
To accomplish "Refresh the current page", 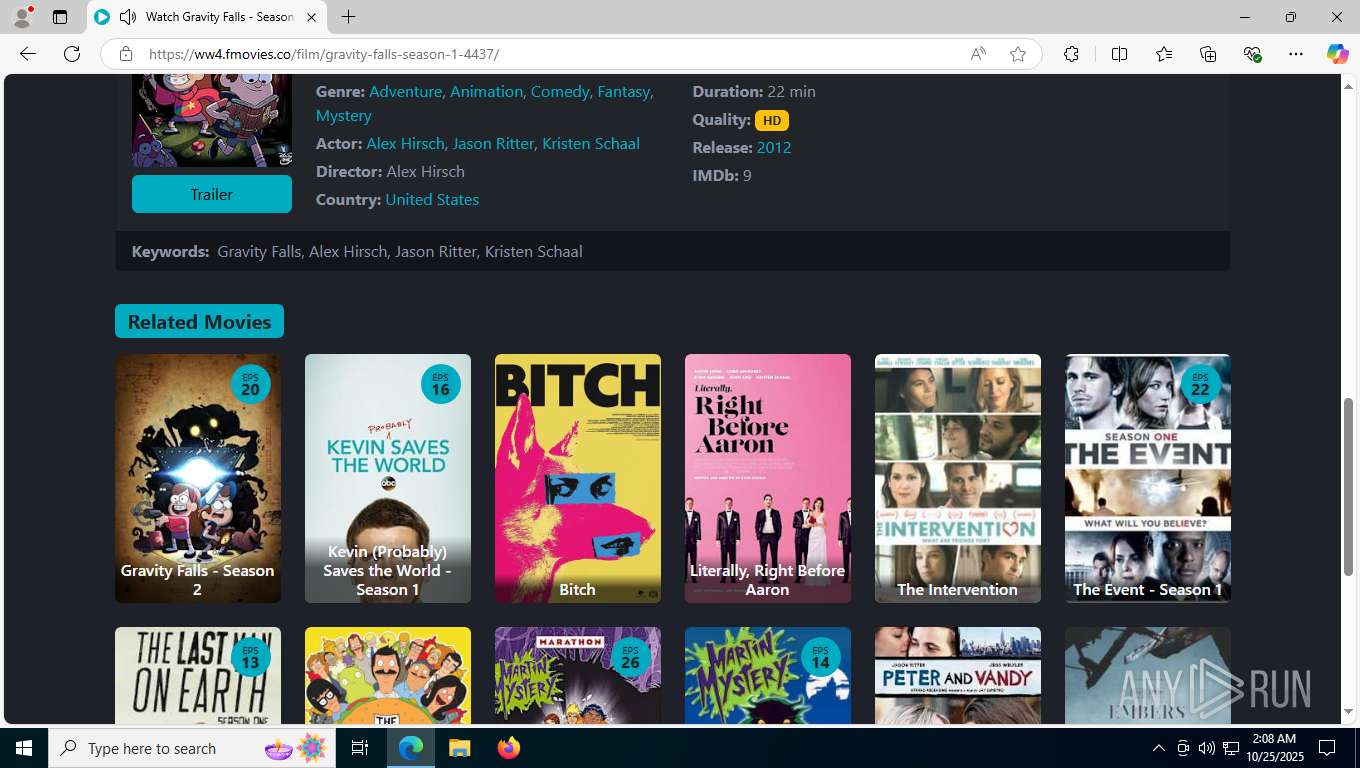I will tap(72, 54).
